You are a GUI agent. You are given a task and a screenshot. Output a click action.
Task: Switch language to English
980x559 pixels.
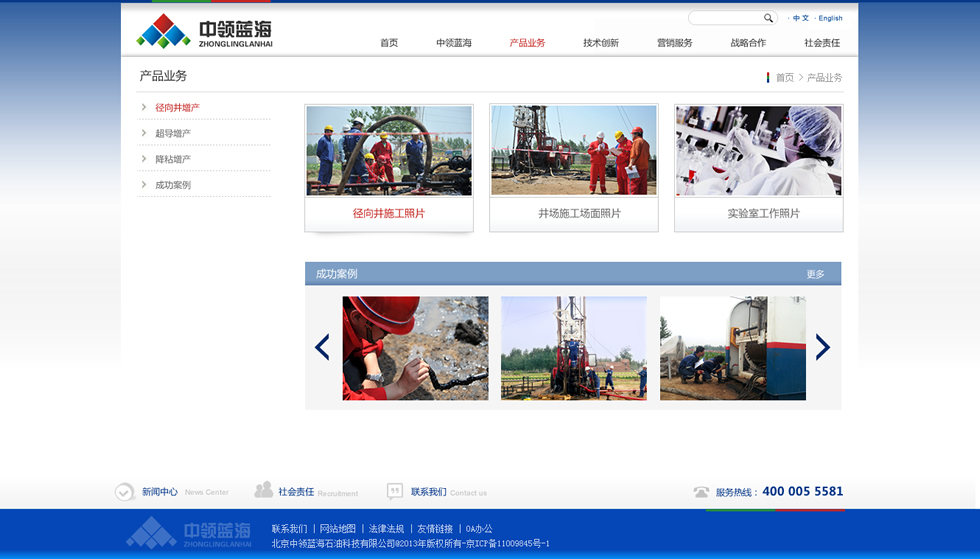tap(830, 18)
